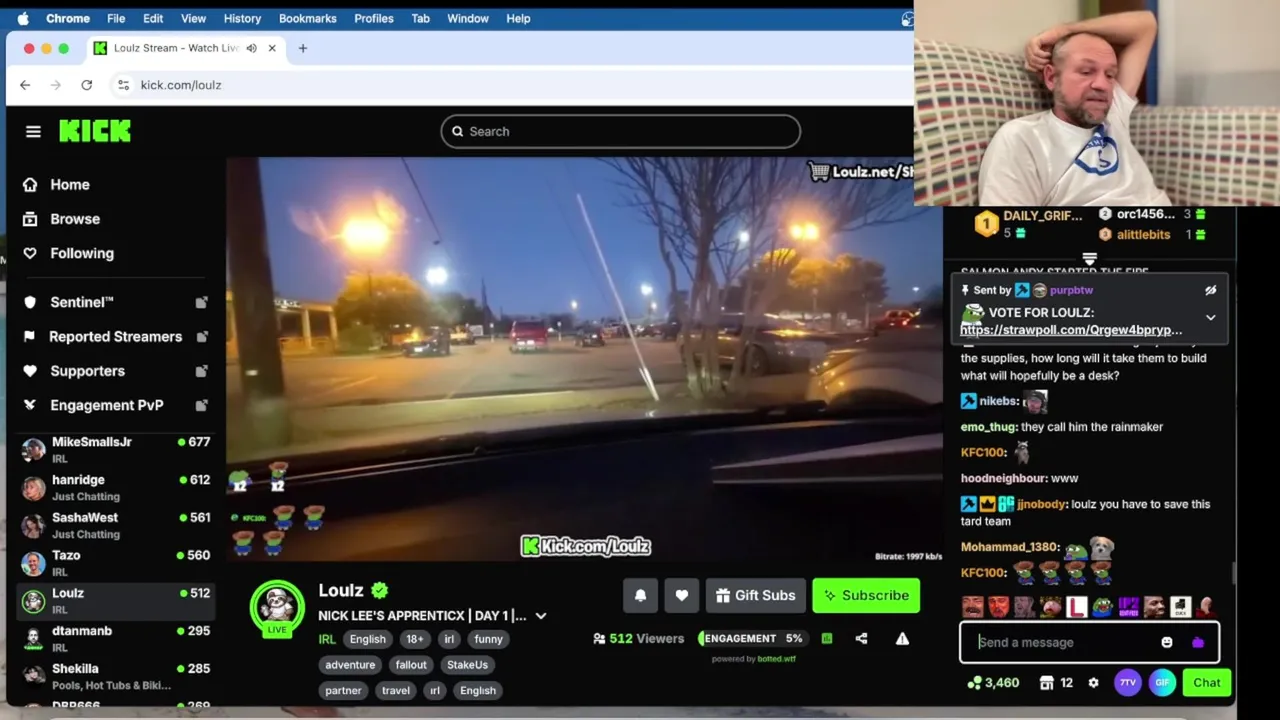
Task: Click the Chrome back arrow
Action: pyautogui.click(x=25, y=85)
